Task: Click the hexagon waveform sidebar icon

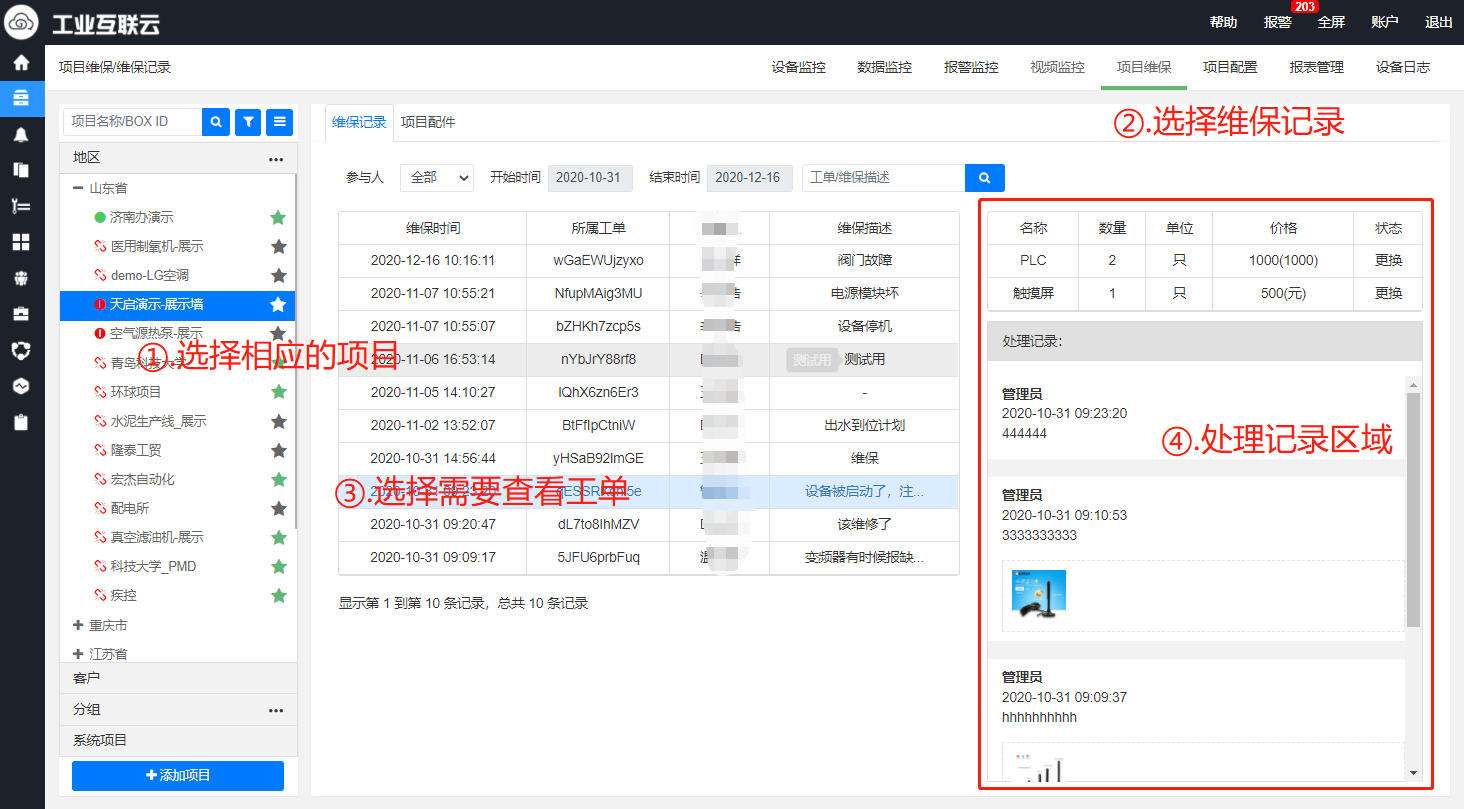Action: pos(21,386)
